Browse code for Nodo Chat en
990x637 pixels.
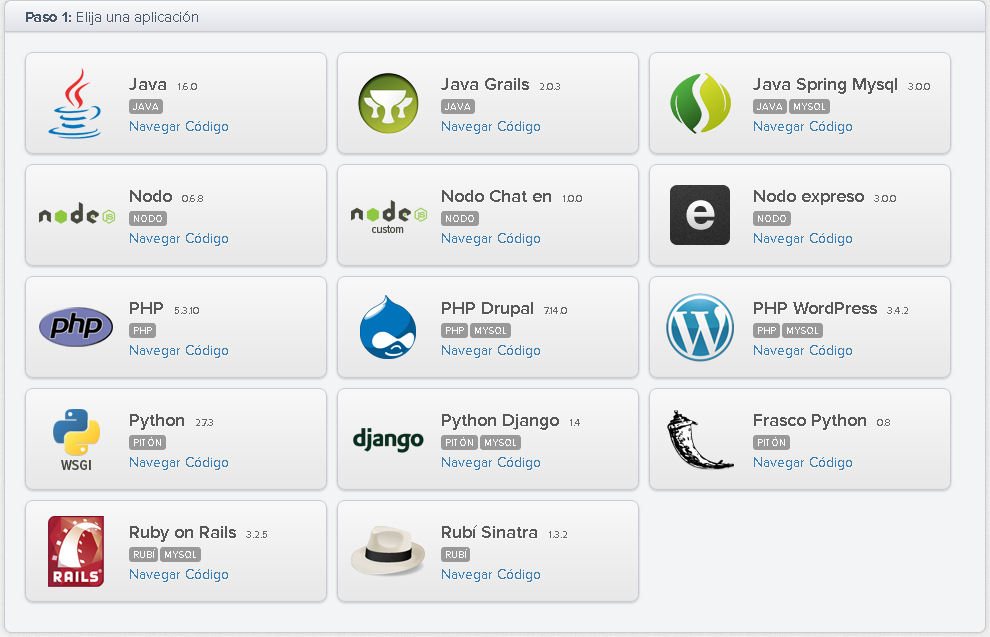(x=491, y=238)
